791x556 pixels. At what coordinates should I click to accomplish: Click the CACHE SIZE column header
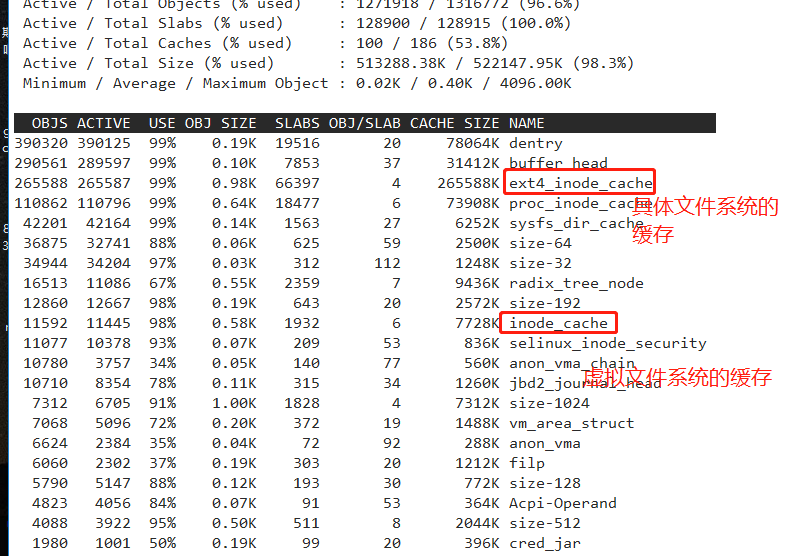point(455,123)
